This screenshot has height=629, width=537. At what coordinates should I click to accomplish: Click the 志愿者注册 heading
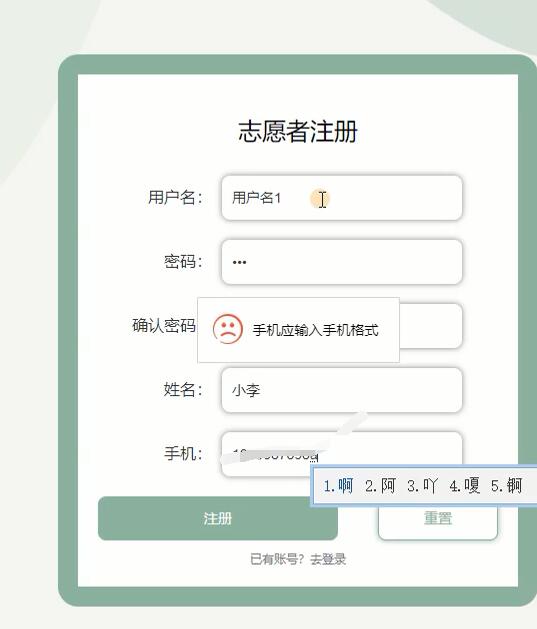(298, 131)
